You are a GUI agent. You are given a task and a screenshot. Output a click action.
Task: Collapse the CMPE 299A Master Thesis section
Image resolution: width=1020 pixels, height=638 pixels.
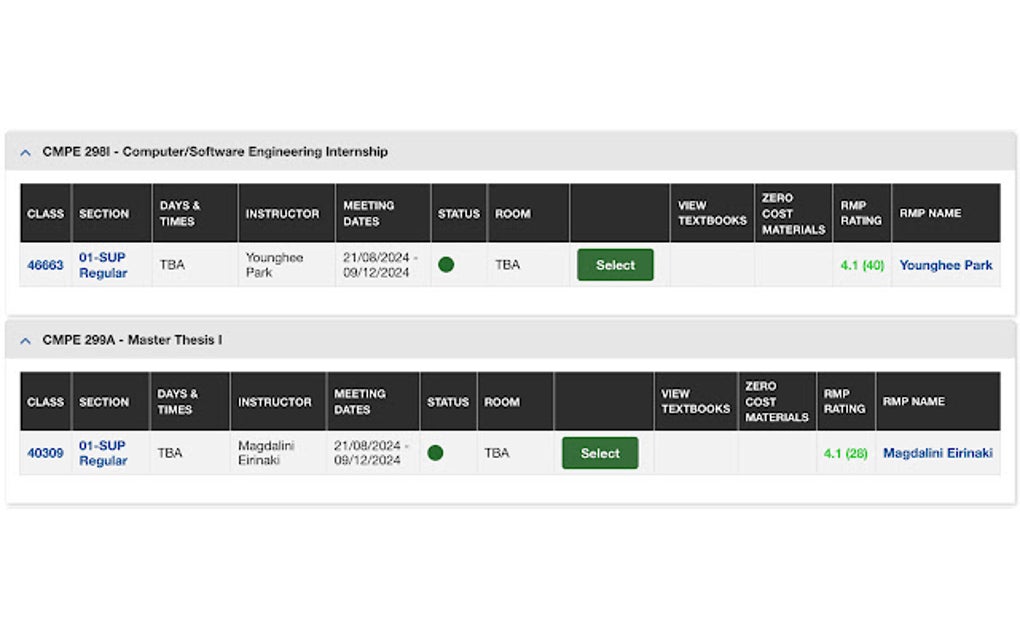25,340
